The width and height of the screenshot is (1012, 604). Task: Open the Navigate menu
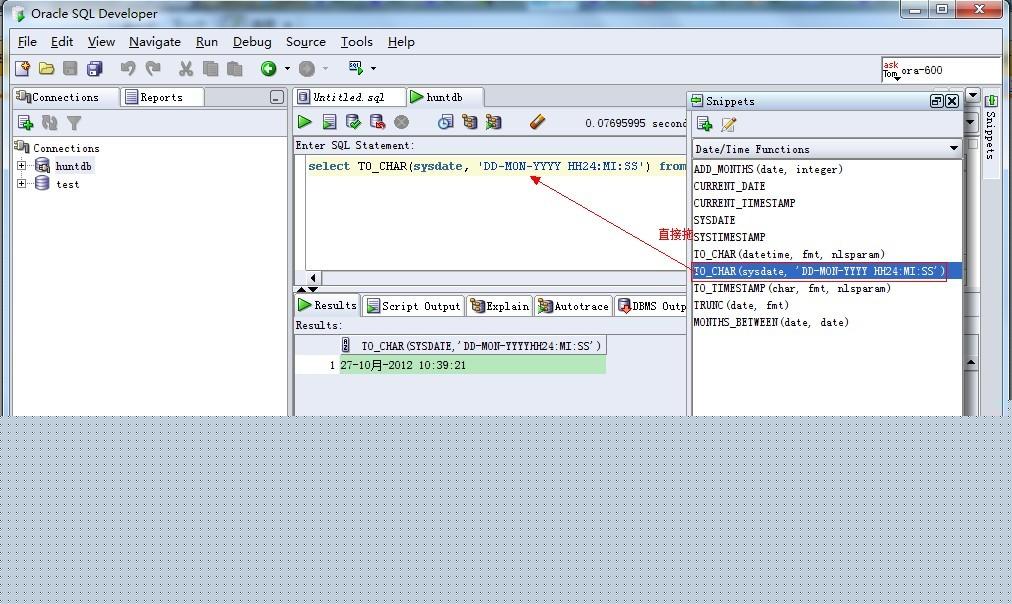pyautogui.click(x=155, y=42)
